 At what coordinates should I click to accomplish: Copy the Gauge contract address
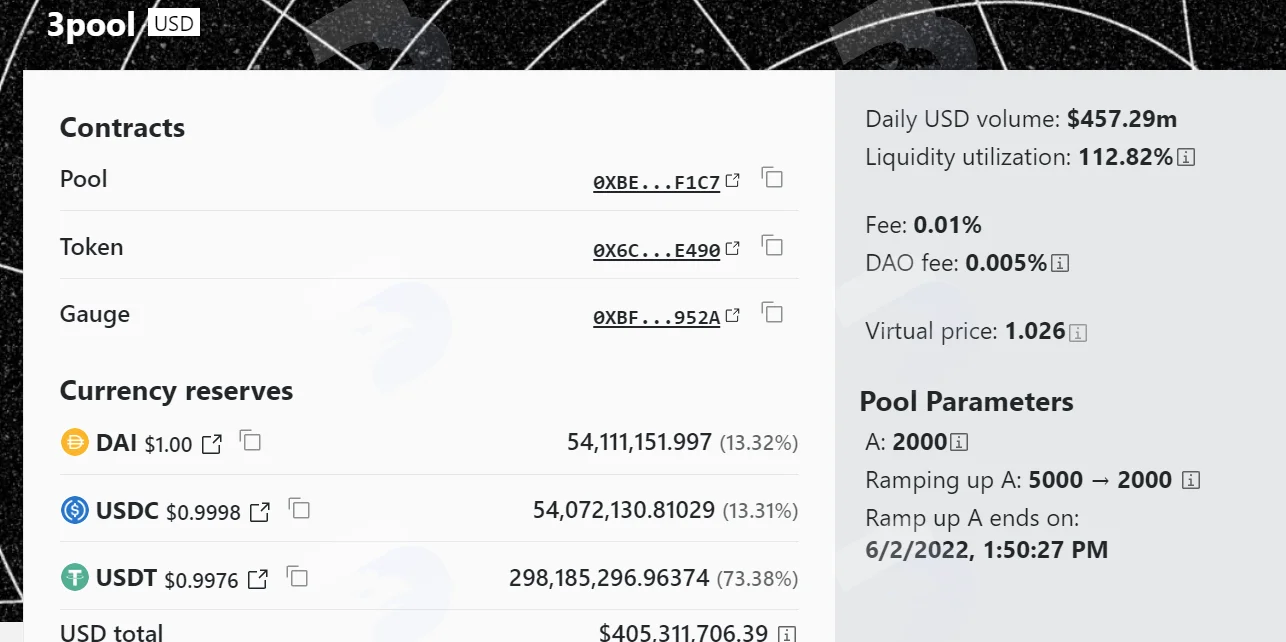[772, 312]
